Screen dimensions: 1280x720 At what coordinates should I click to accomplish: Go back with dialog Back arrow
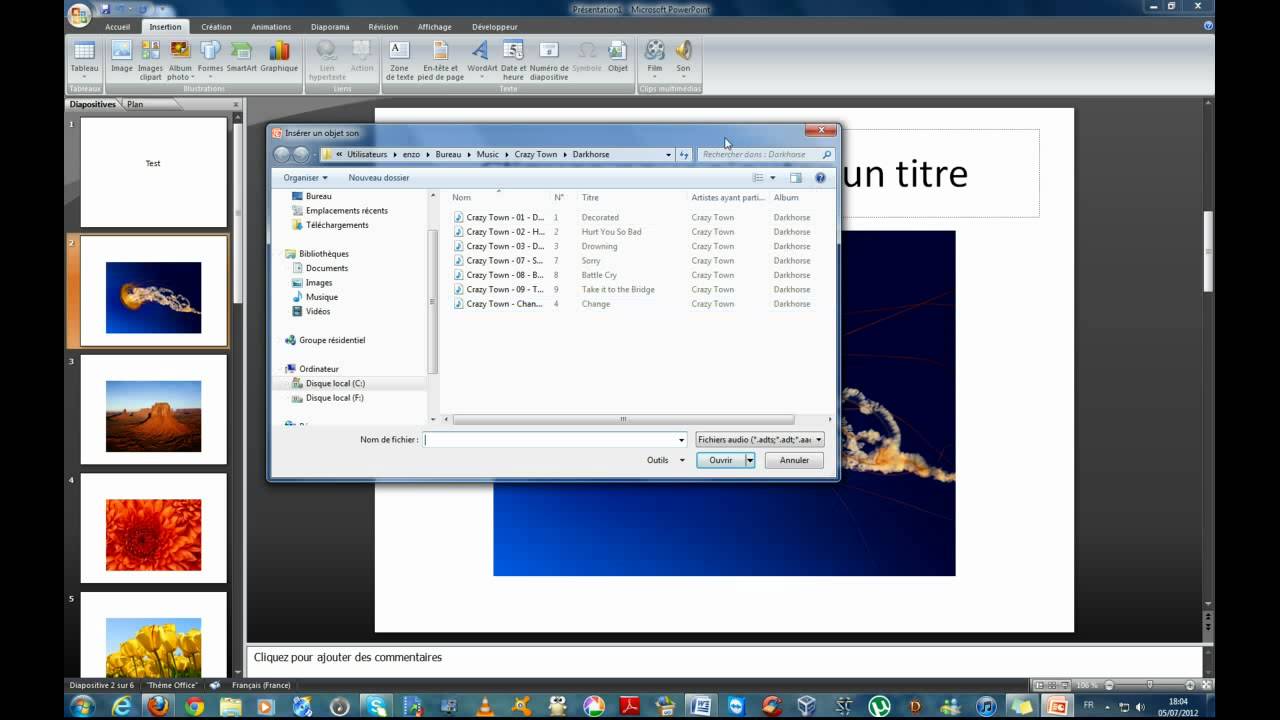tap(281, 155)
